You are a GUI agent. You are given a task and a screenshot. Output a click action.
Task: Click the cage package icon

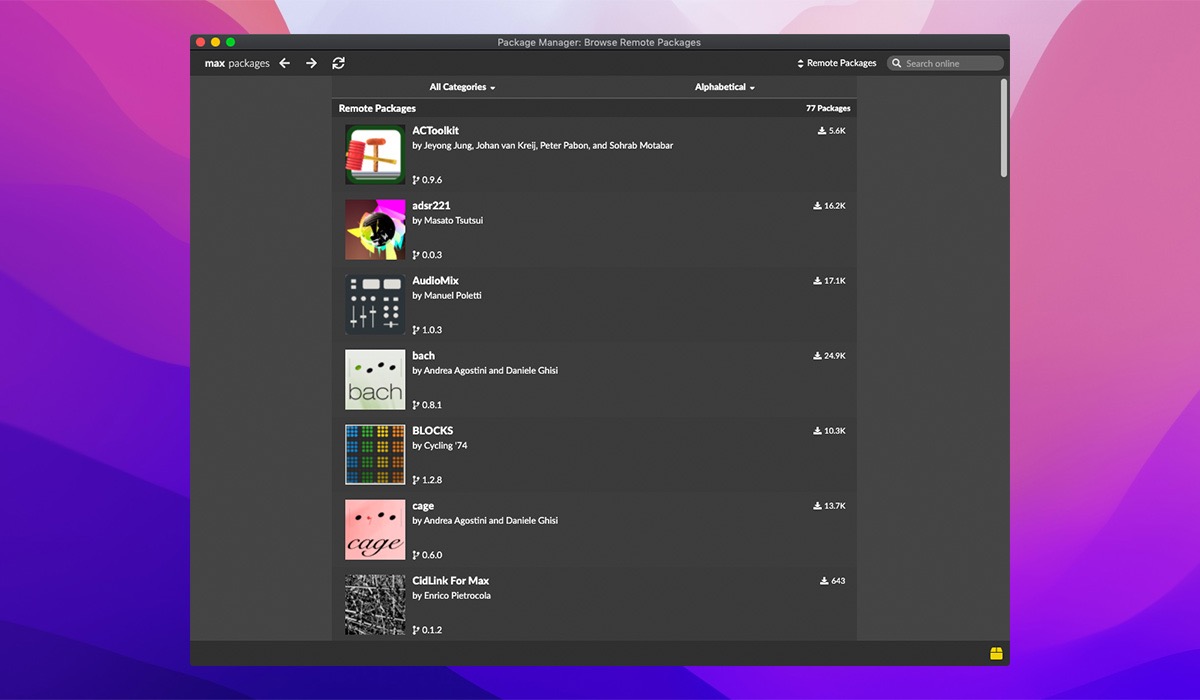point(375,529)
